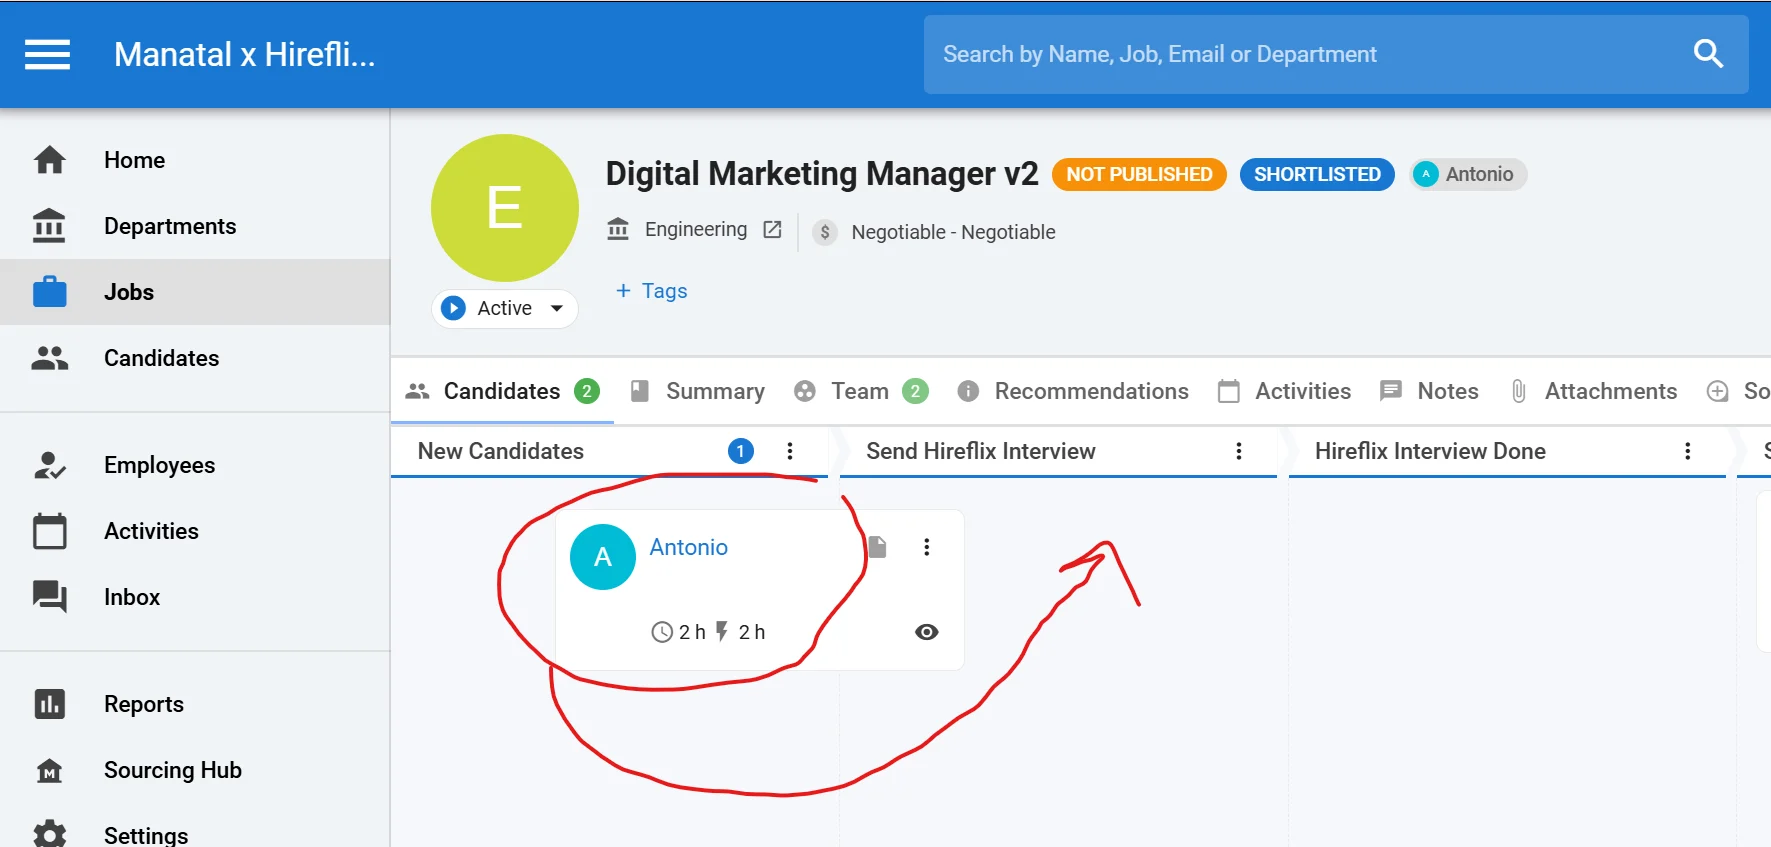The width and height of the screenshot is (1771, 847).
Task: Click the job avatar circle E
Action: pos(505,208)
